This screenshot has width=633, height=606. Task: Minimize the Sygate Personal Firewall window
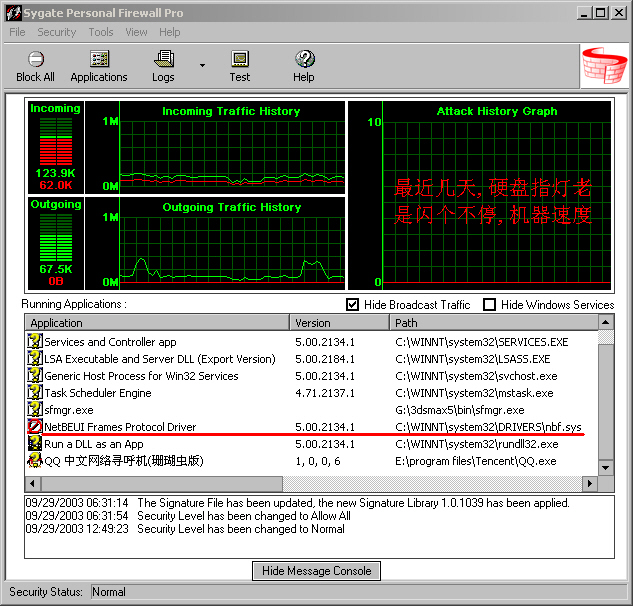click(x=583, y=13)
